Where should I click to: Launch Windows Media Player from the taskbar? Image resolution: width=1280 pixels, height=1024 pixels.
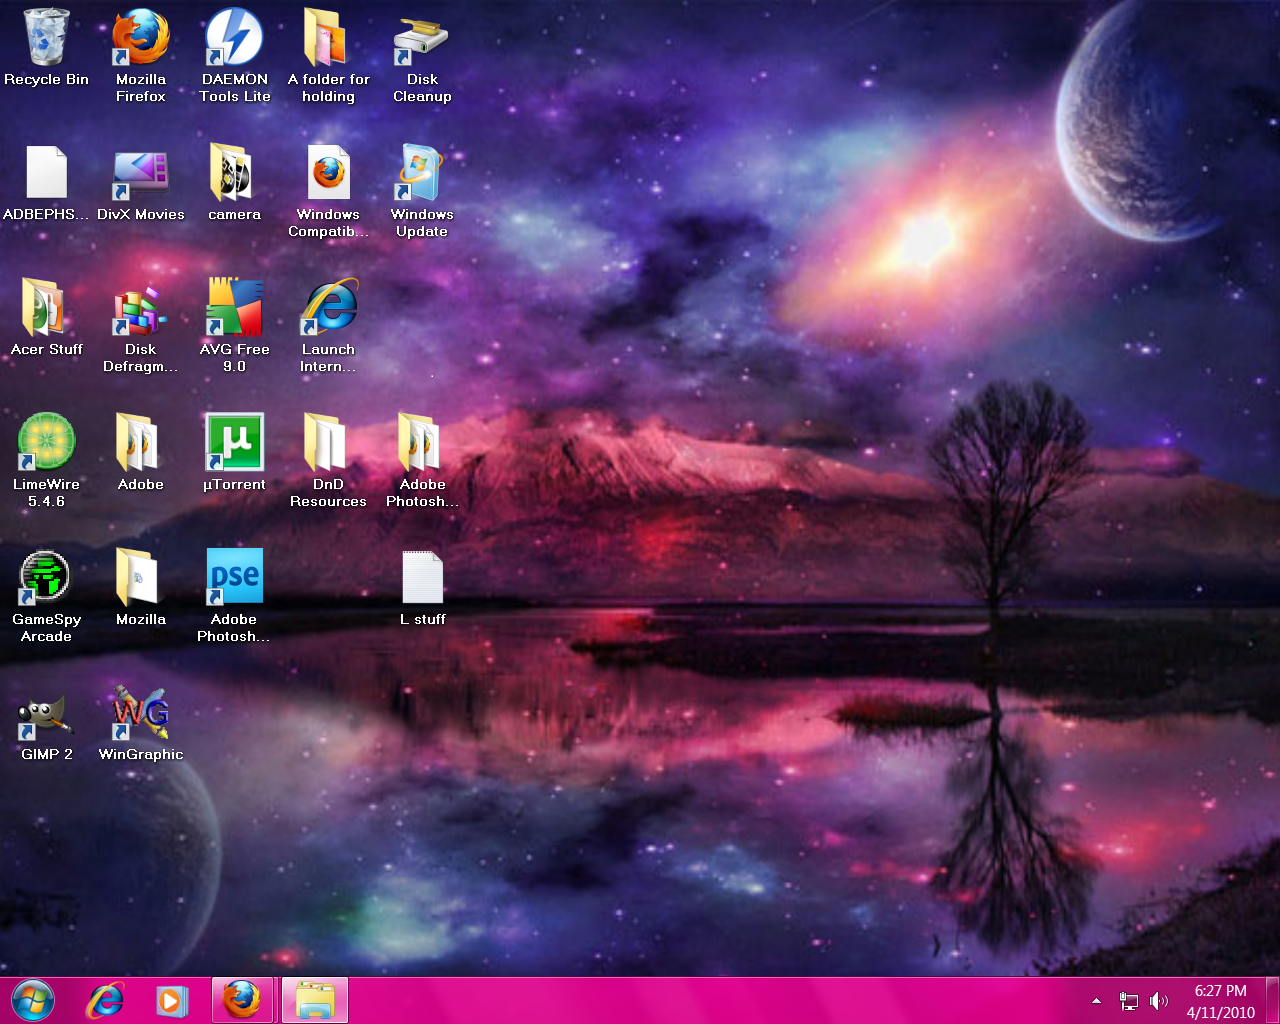point(171,1000)
